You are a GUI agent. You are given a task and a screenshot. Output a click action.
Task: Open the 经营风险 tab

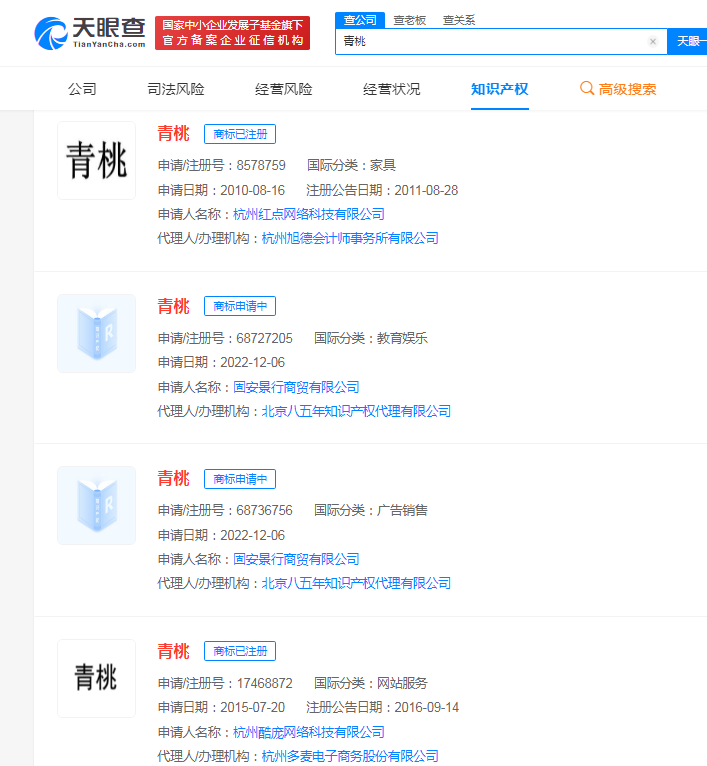coord(284,89)
